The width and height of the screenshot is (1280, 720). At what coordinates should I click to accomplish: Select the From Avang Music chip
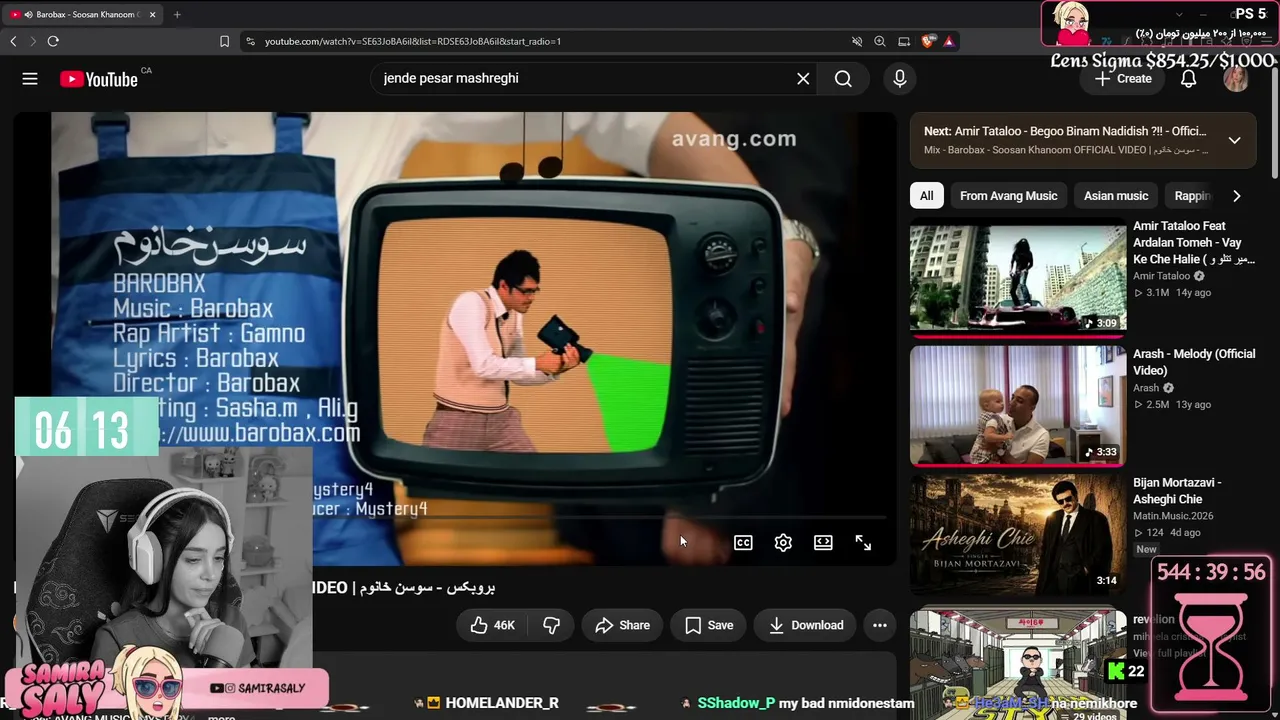1008,196
